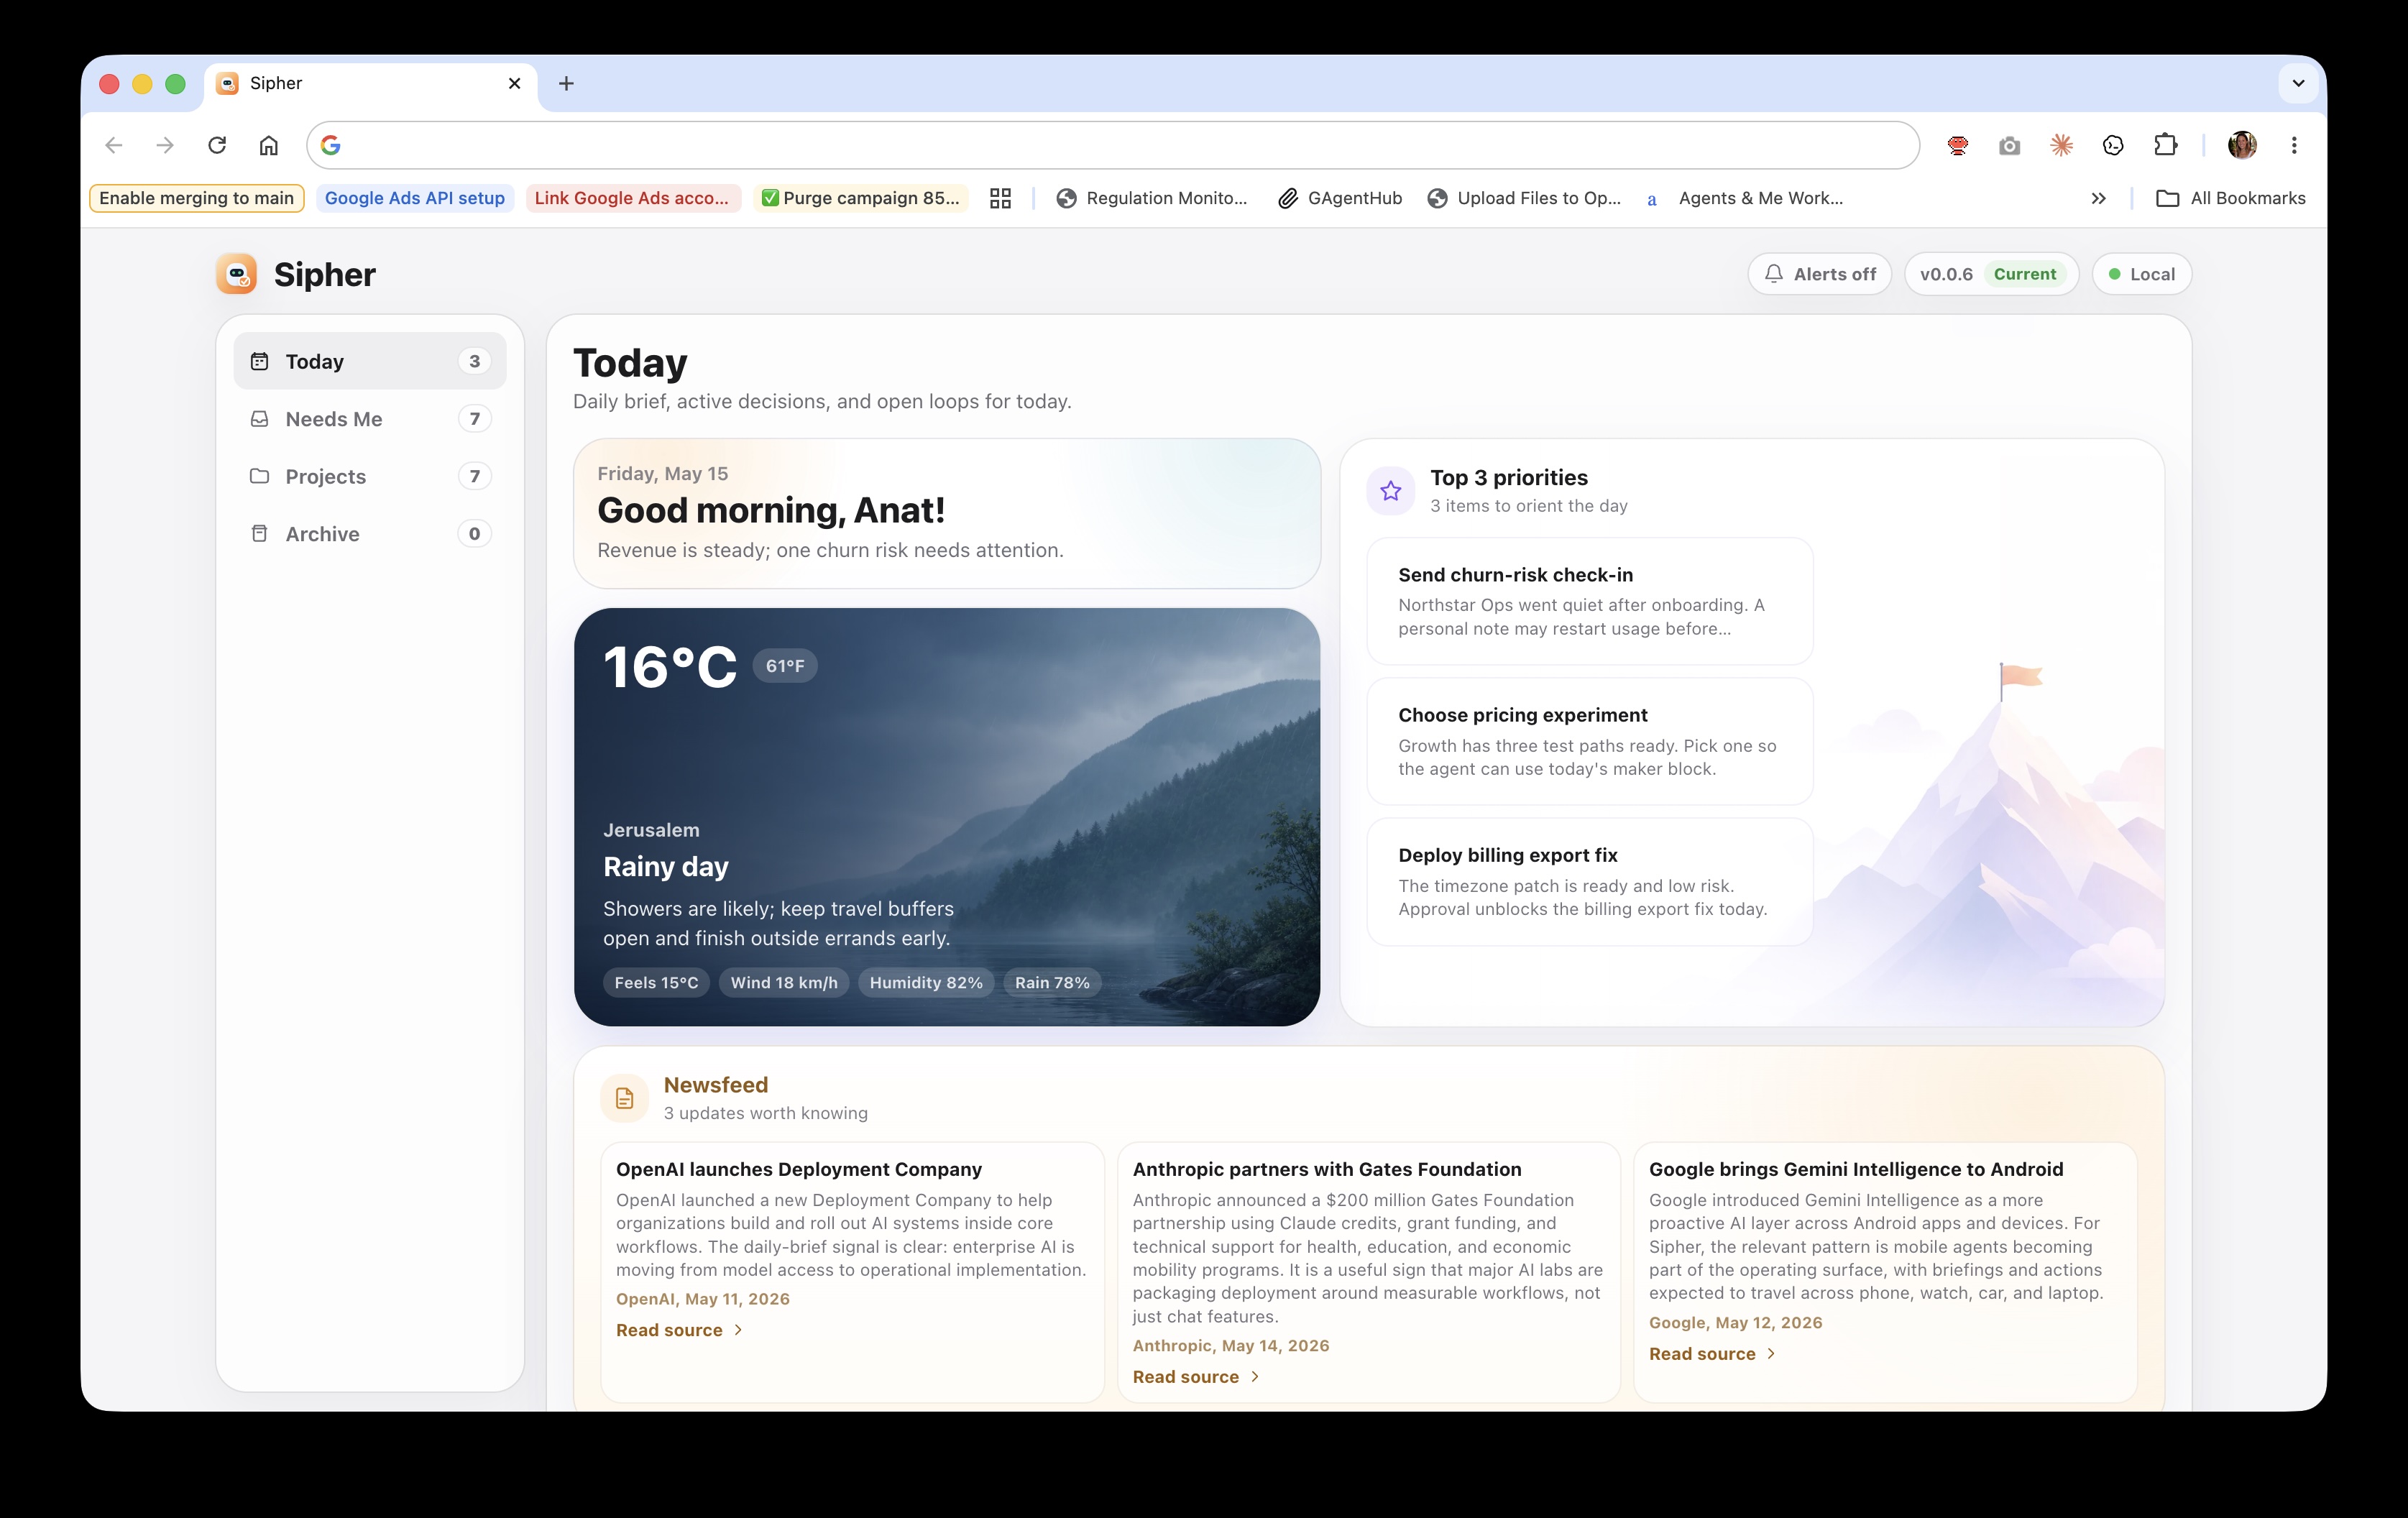Click the Top 3 priorities star icon

1390,491
